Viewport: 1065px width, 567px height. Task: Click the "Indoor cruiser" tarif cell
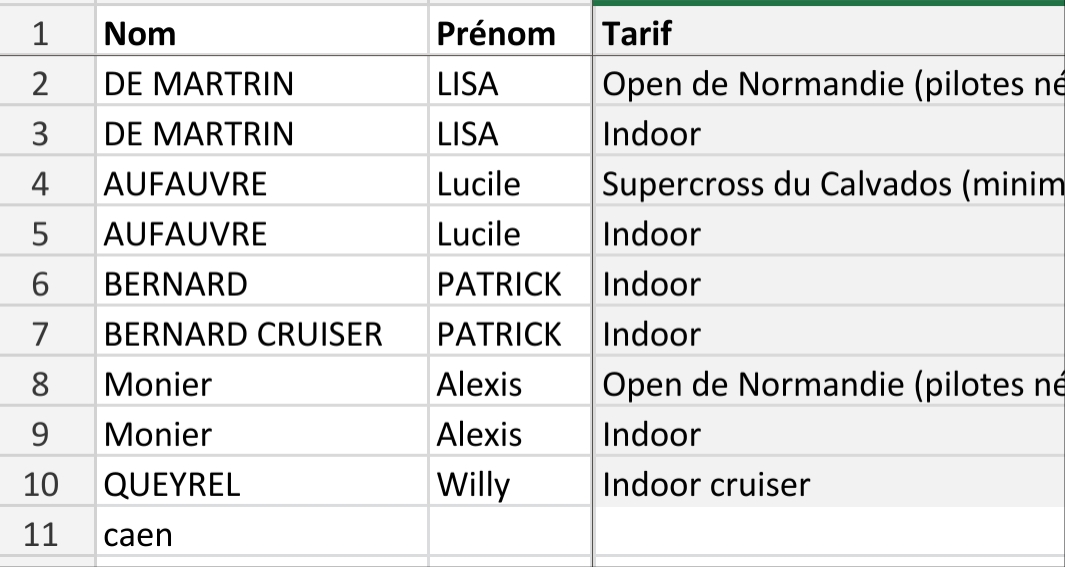click(x=828, y=485)
